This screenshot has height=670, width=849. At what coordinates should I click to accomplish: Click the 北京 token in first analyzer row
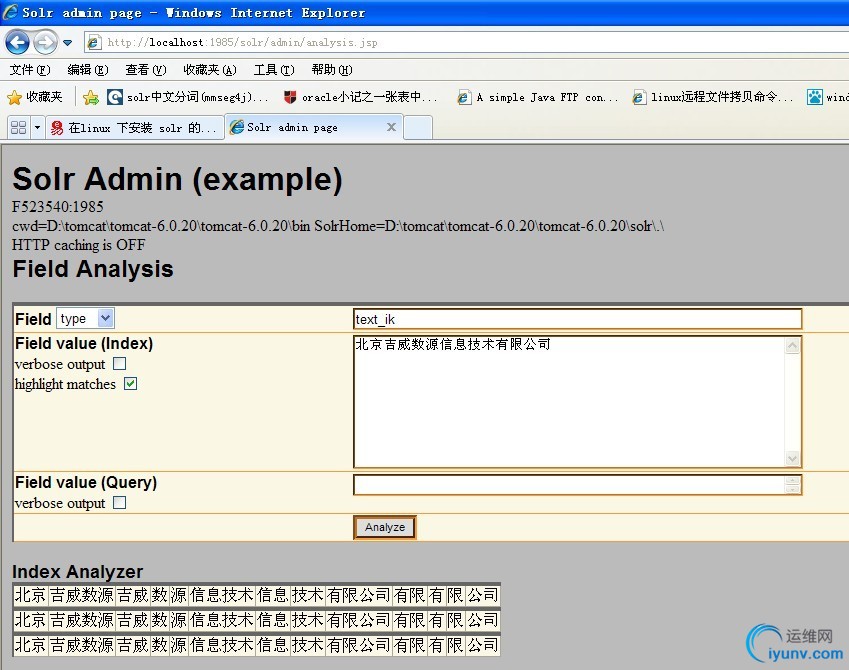(x=30, y=595)
